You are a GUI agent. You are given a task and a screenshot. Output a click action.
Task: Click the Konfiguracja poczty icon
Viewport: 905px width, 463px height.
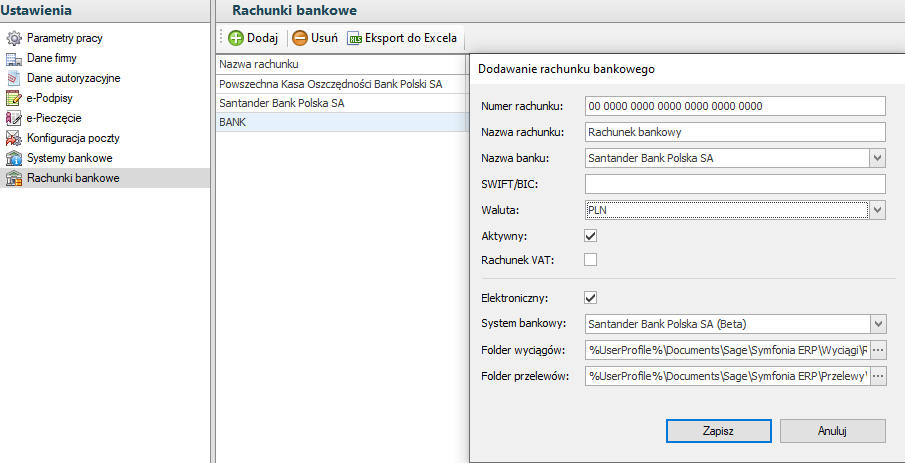(x=14, y=138)
